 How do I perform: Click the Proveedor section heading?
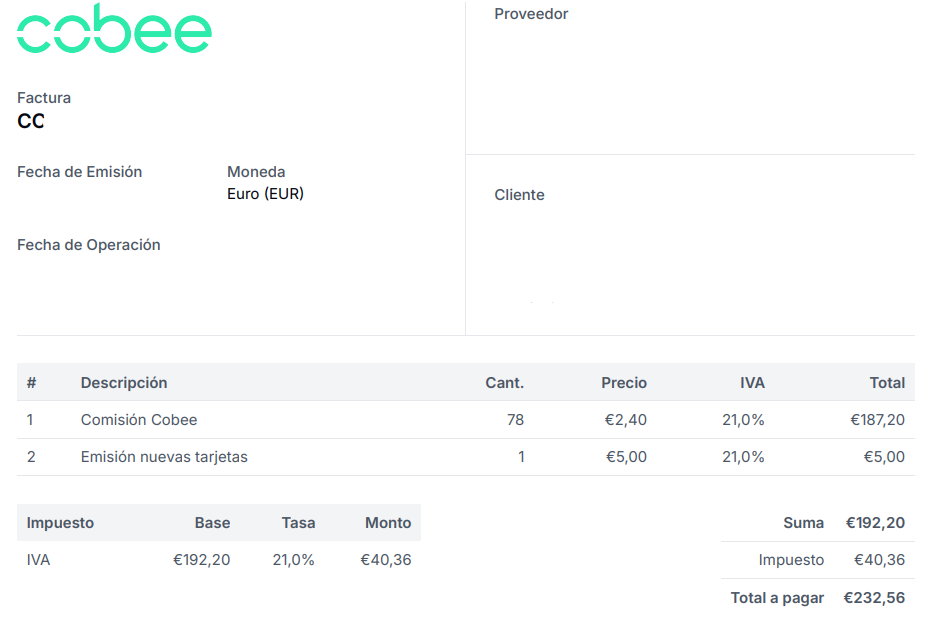click(x=531, y=14)
